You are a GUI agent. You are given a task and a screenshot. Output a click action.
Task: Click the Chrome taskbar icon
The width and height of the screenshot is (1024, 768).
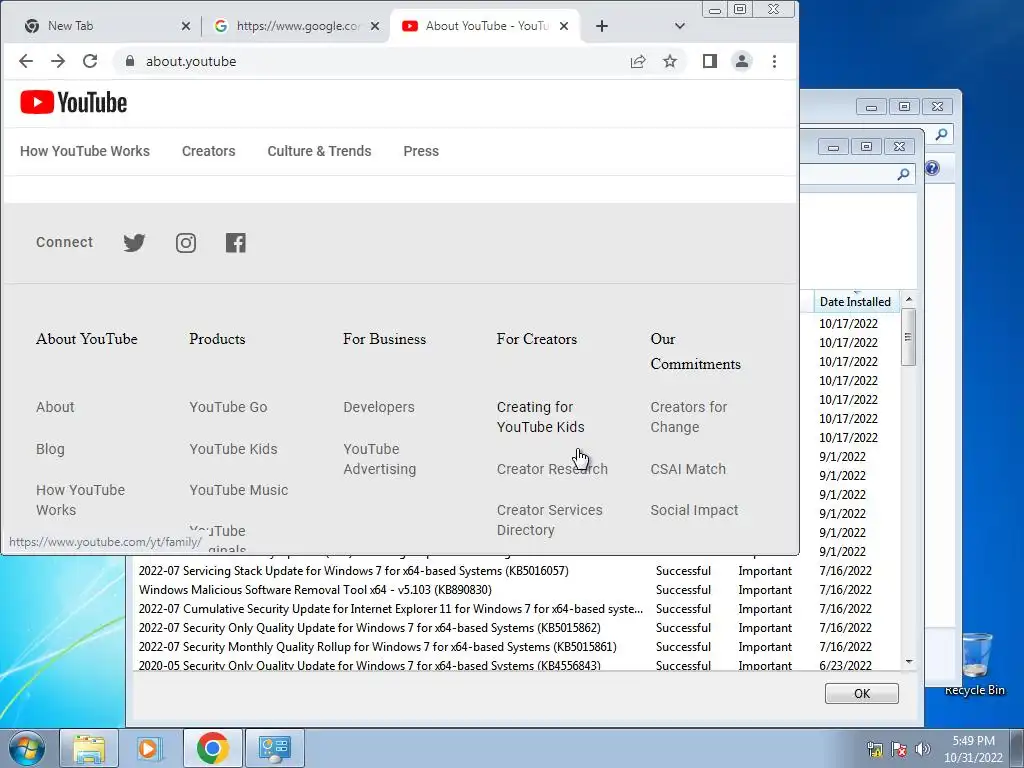pos(212,748)
